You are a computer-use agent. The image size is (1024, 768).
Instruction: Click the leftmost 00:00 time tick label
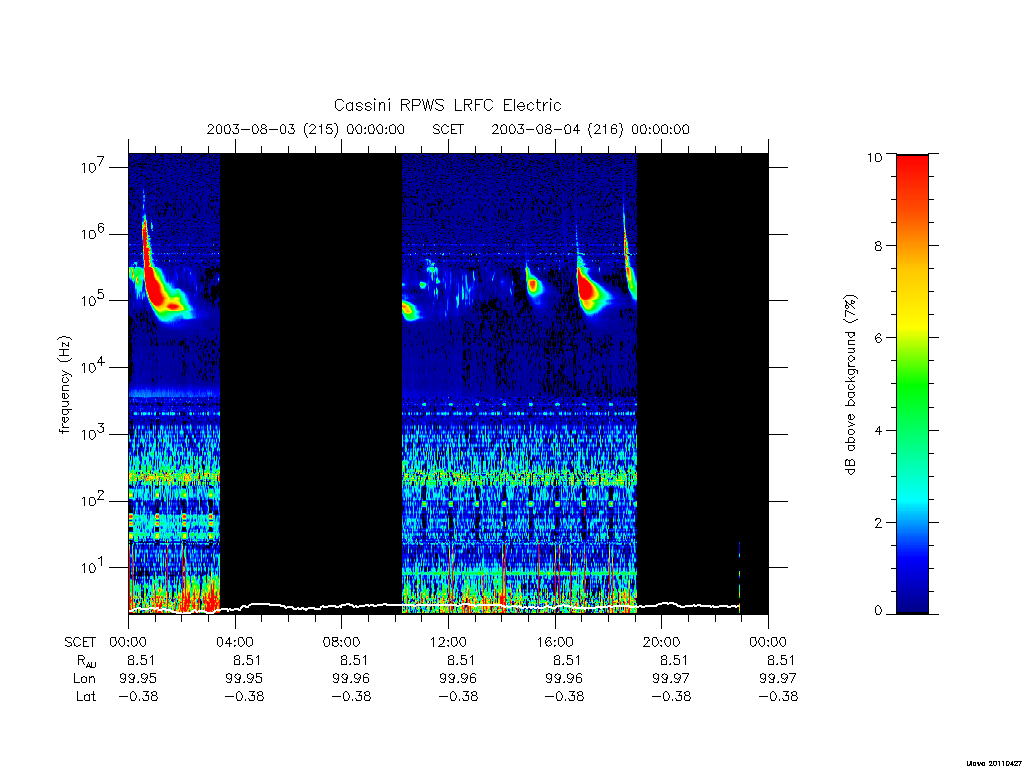128,642
